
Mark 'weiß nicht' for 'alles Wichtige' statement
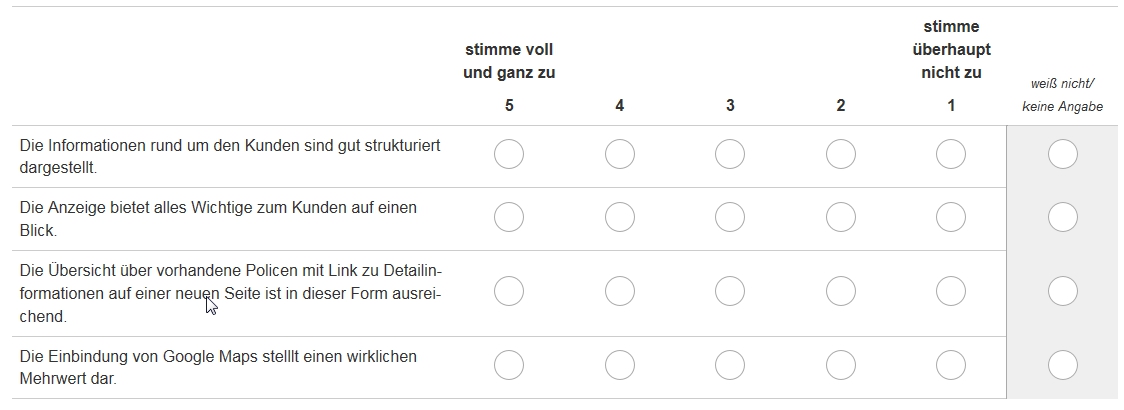point(1062,218)
